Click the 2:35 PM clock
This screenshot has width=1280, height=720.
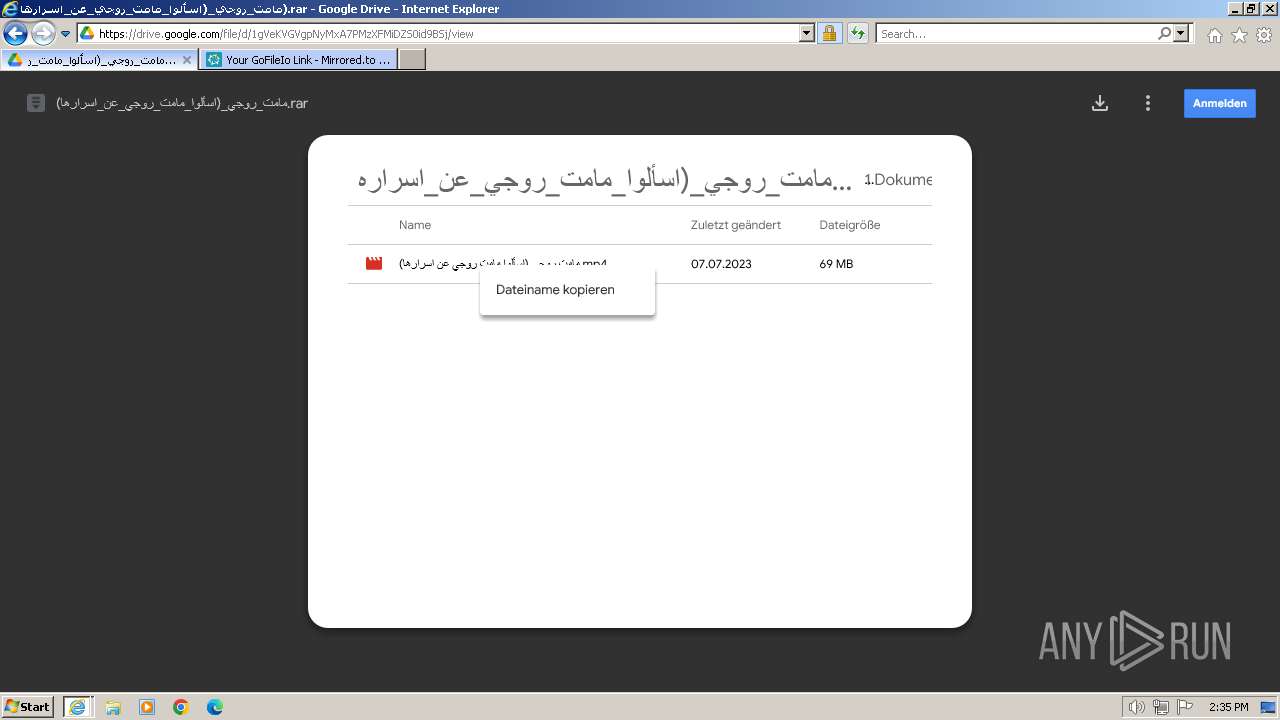(x=1229, y=707)
